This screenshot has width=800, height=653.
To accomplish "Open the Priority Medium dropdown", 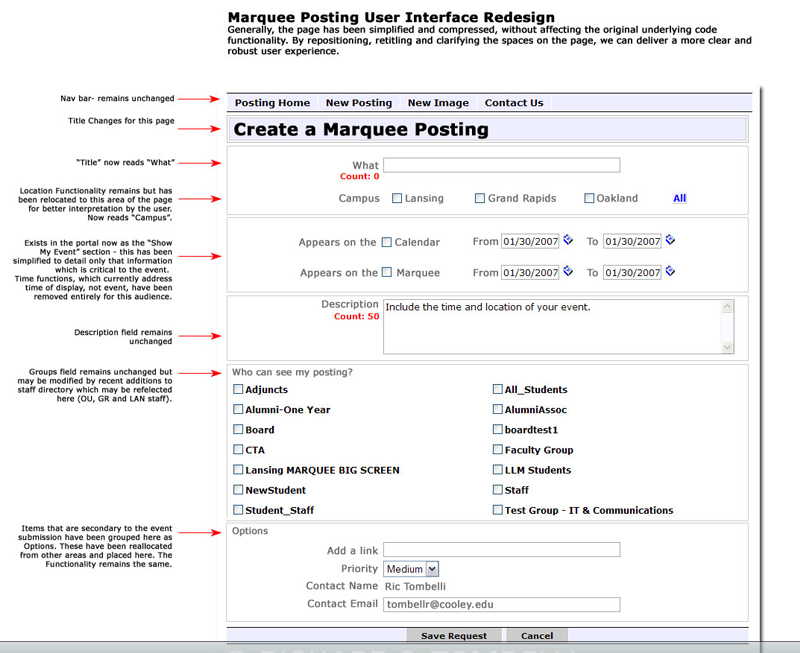I will pos(411,569).
